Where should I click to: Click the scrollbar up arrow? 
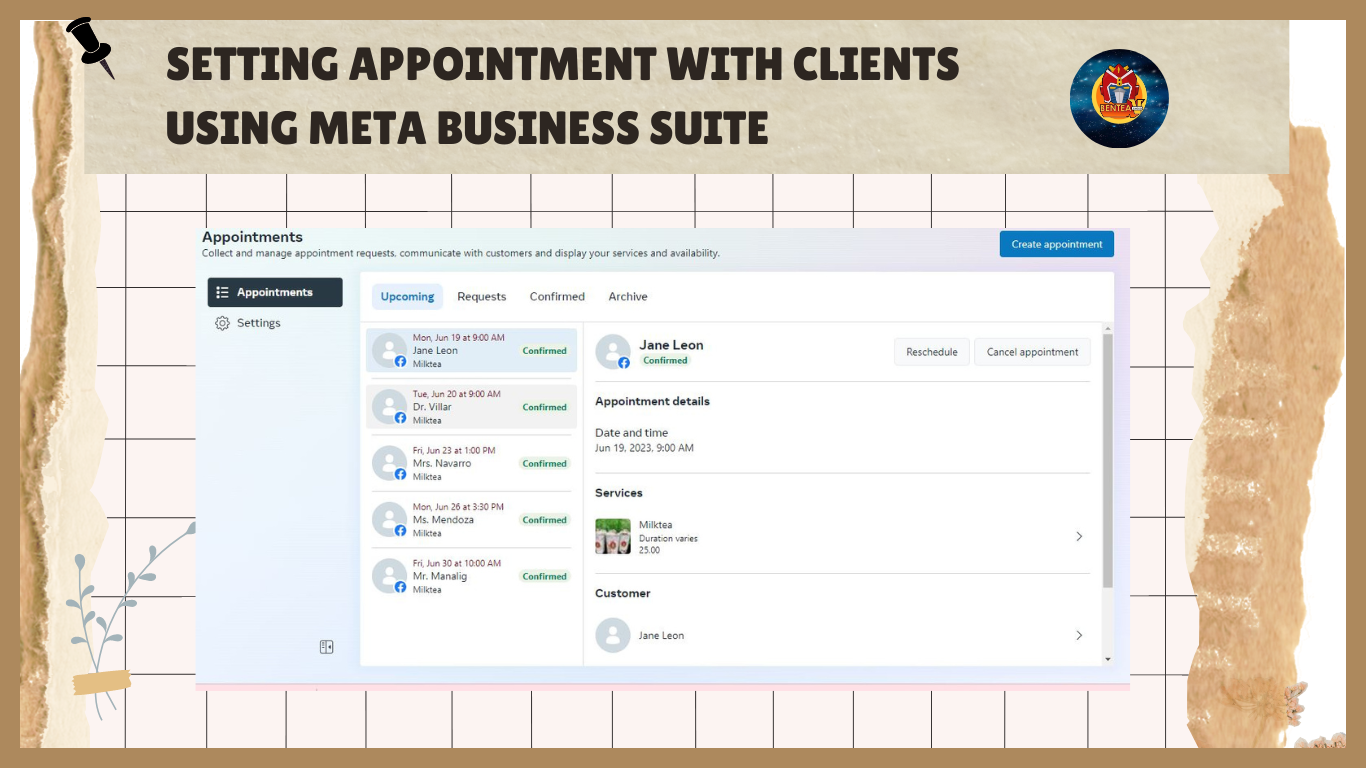click(1107, 328)
